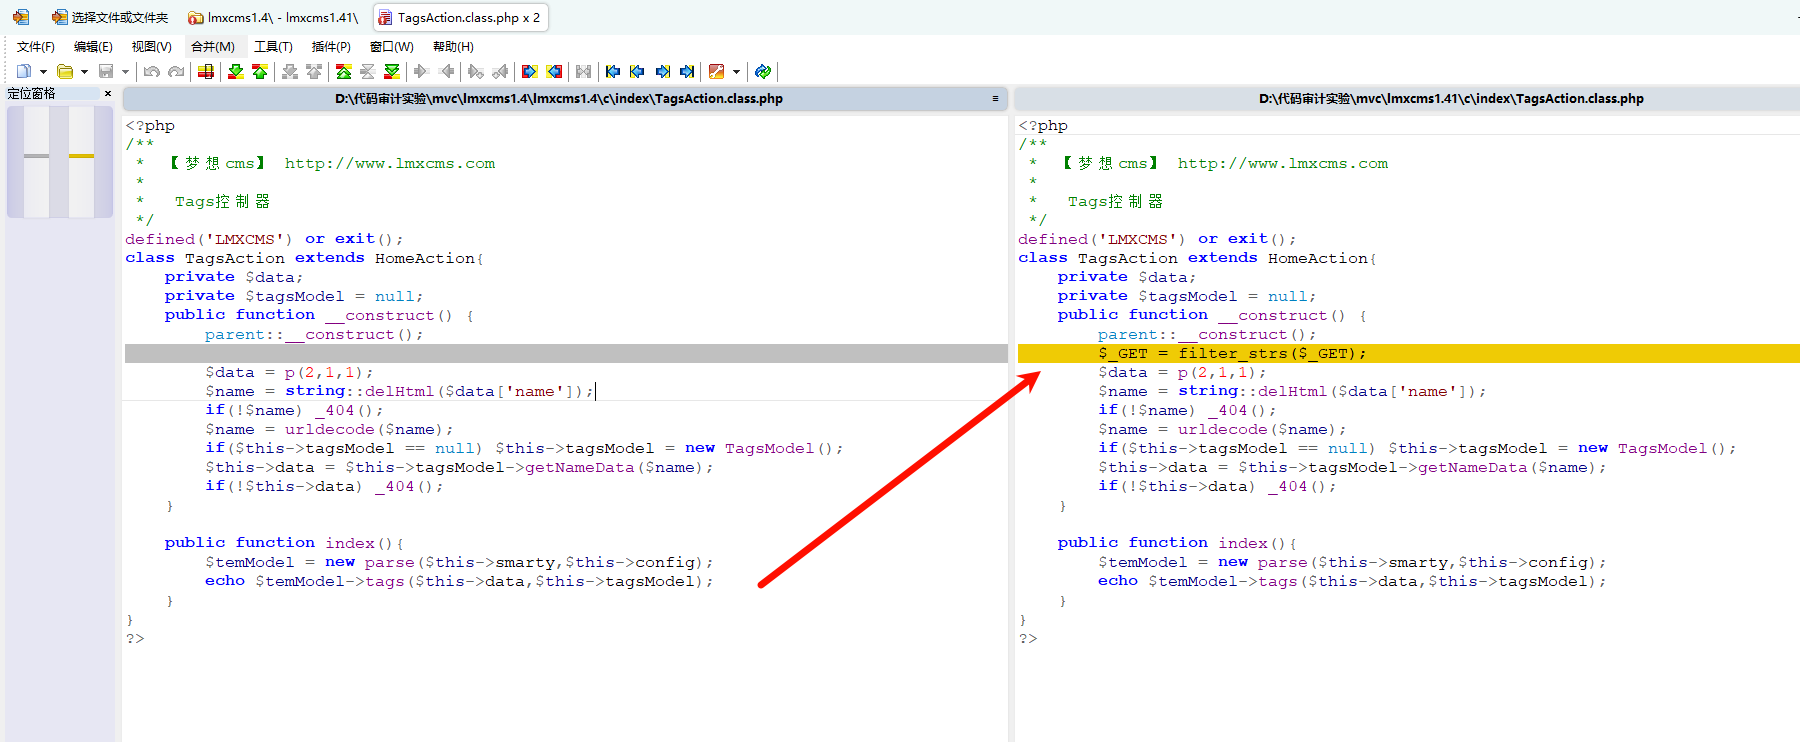Image resolution: width=1800 pixels, height=742 pixels.
Task: Expand the Options wrench dropdown arrow
Action: click(x=736, y=71)
